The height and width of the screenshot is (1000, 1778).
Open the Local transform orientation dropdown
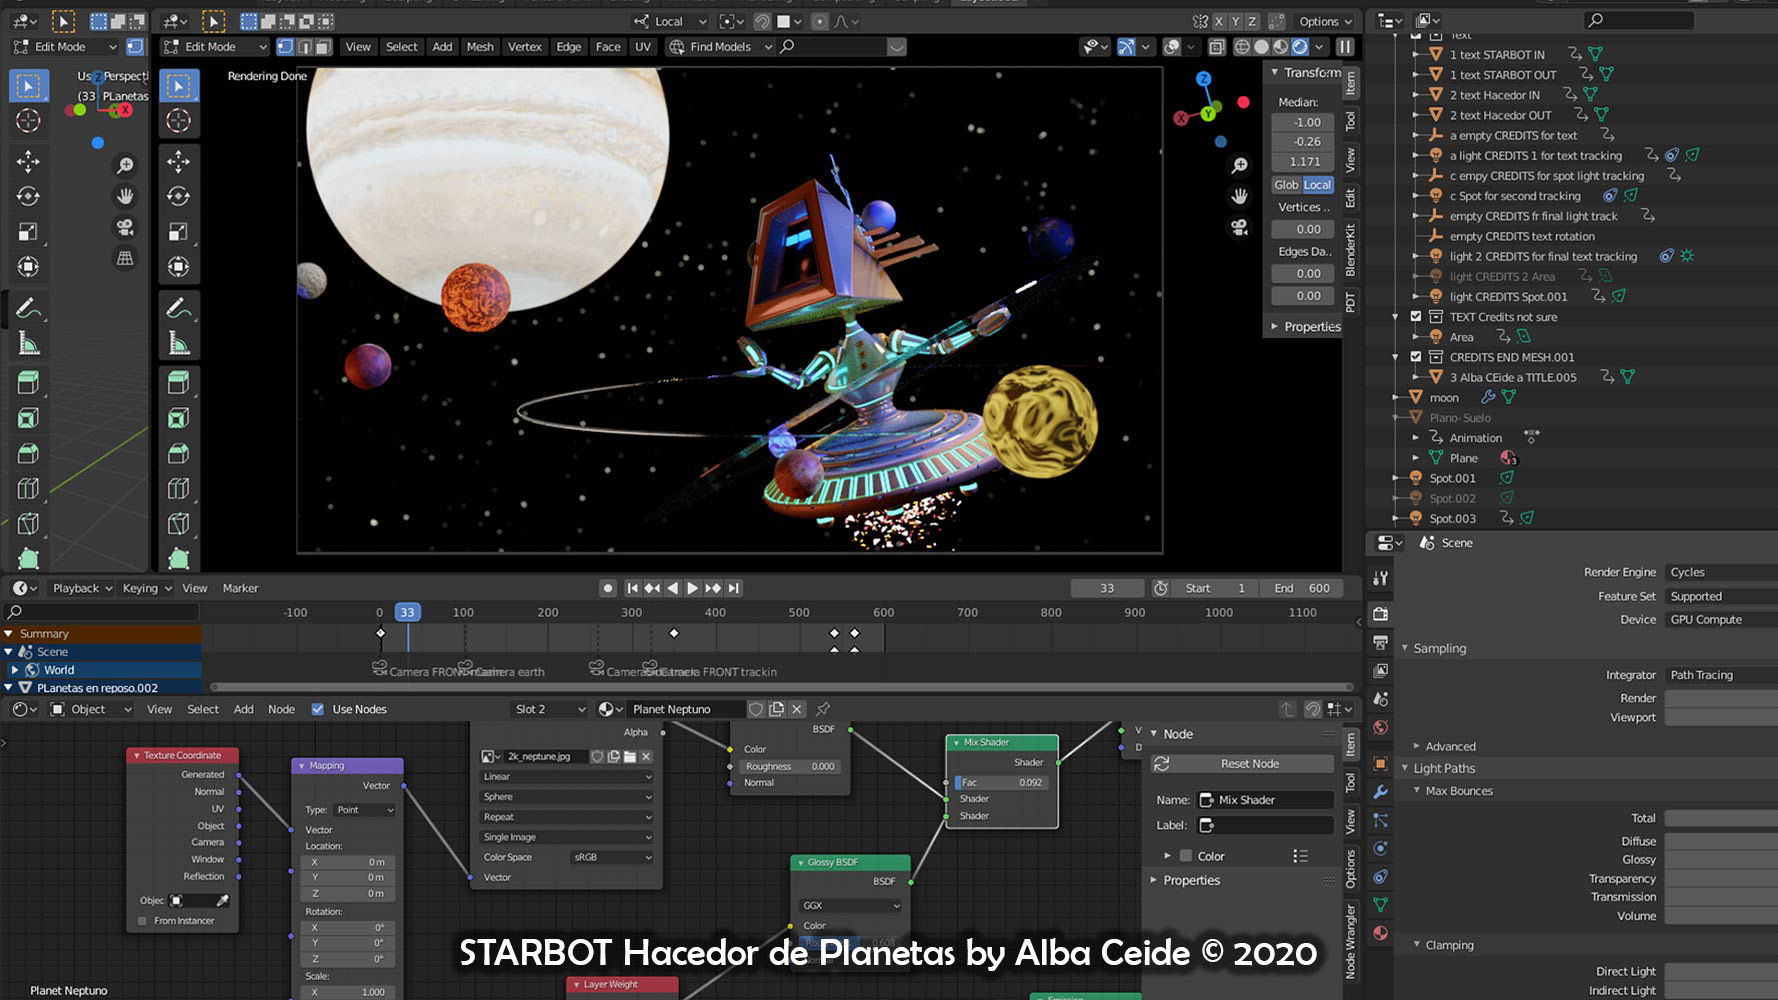(671, 21)
